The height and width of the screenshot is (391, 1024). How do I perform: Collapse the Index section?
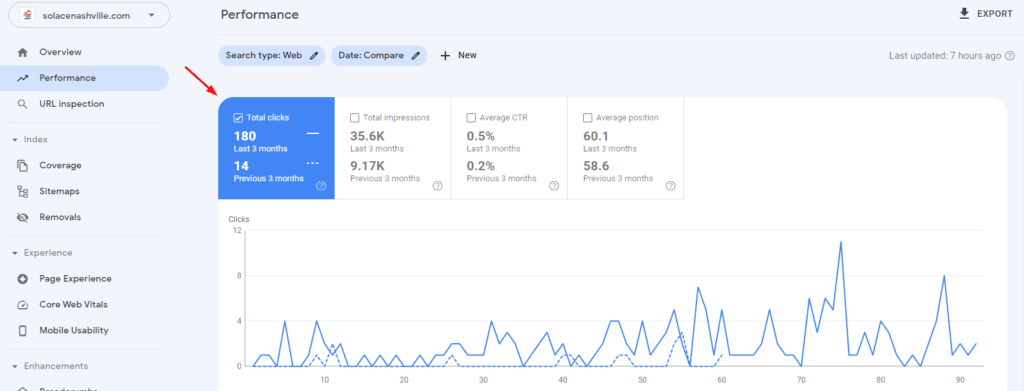point(15,140)
